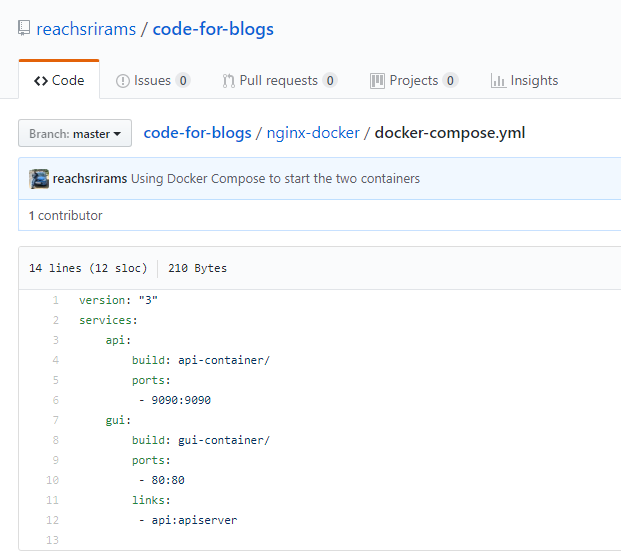Select line number 13
The width and height of the screenshot is (621, 555).
tap(53, 540)
